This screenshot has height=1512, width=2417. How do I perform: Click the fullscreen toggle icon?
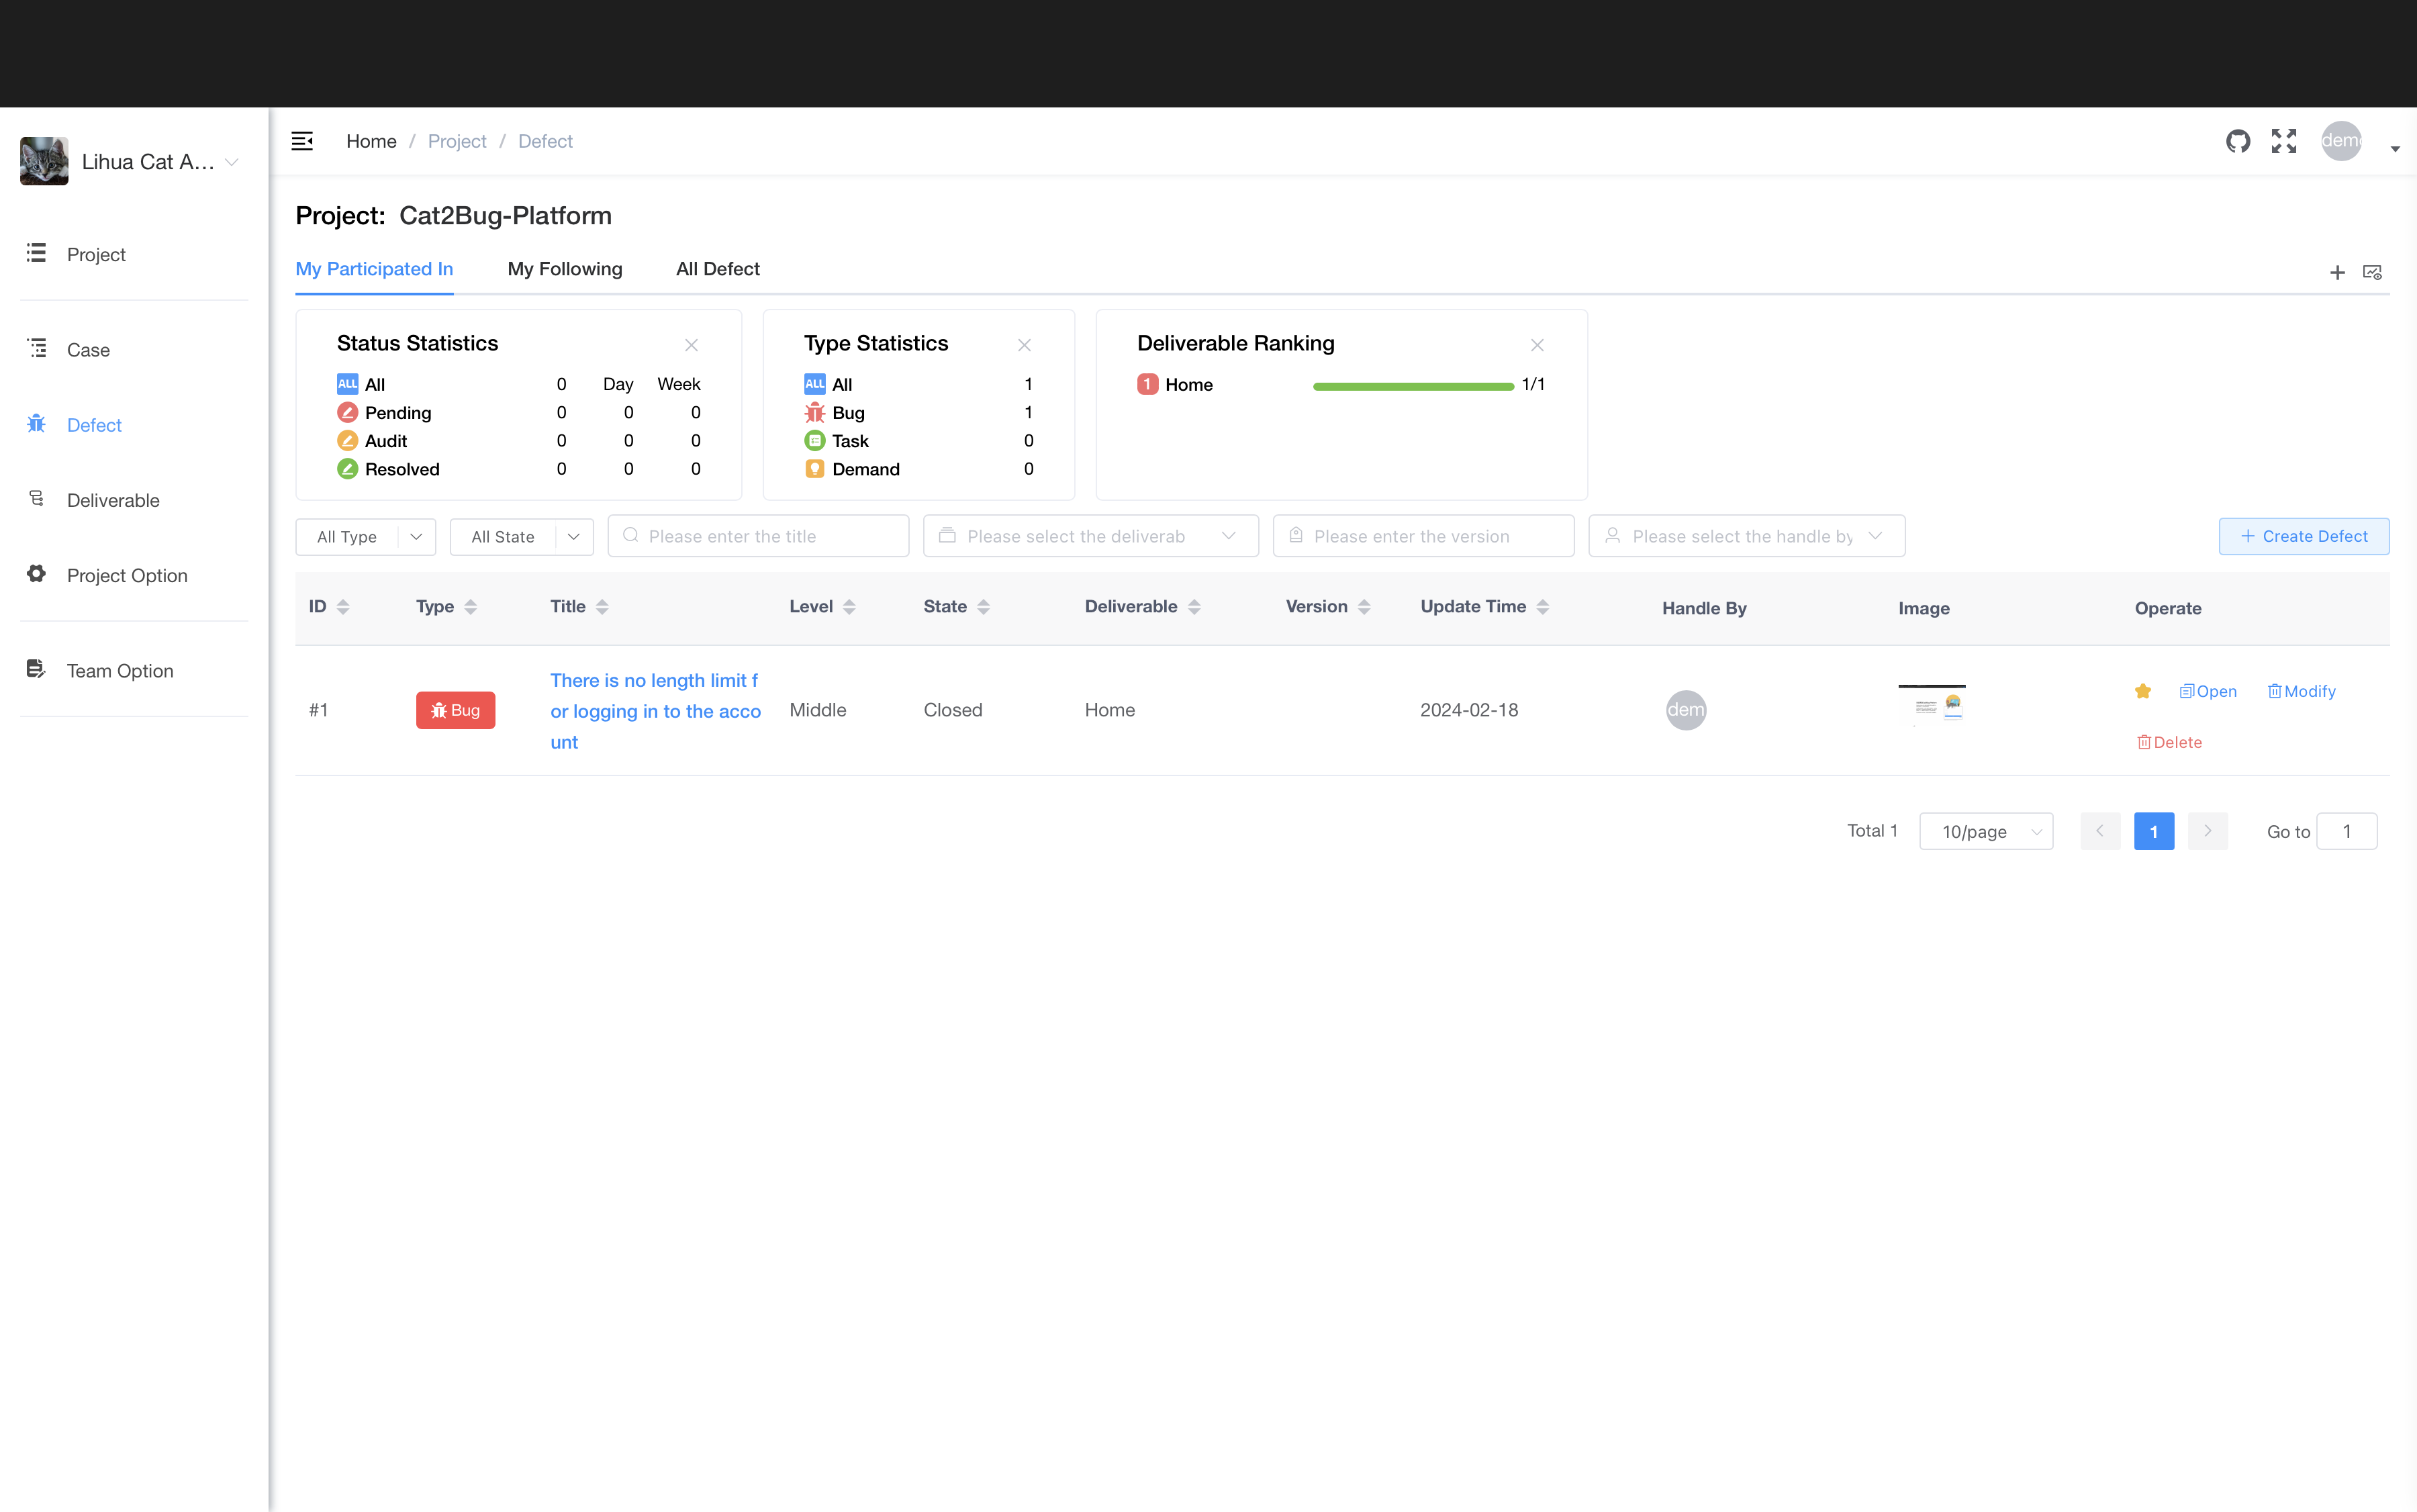[2283, 141]
